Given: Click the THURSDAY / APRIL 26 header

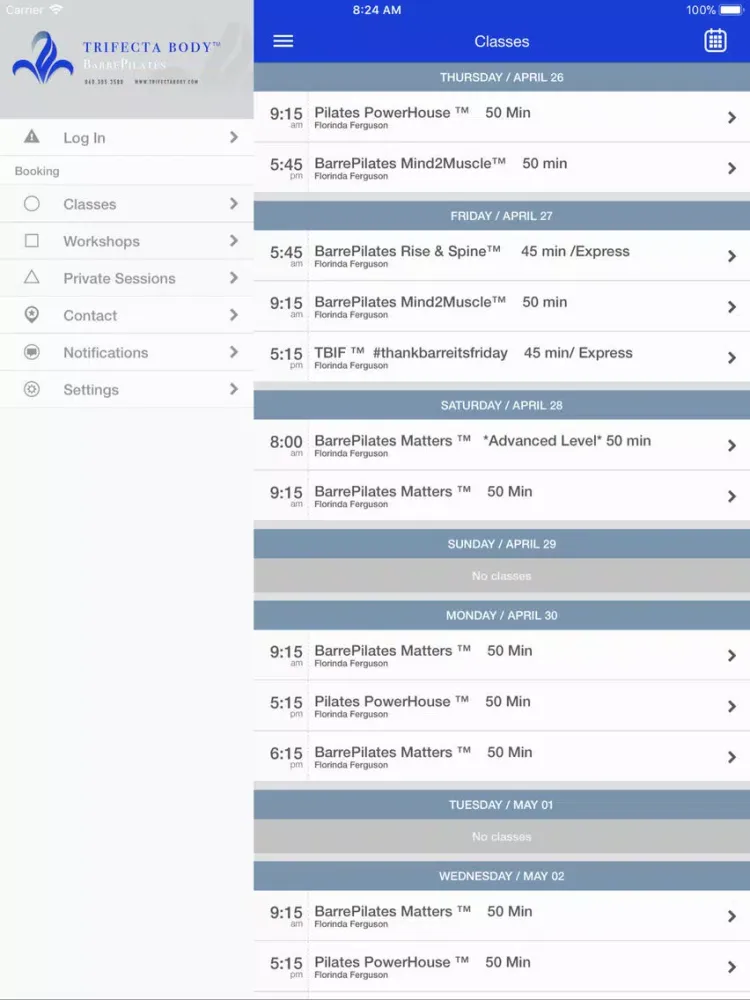Looking at the screenshot, I should coord(502,77).
